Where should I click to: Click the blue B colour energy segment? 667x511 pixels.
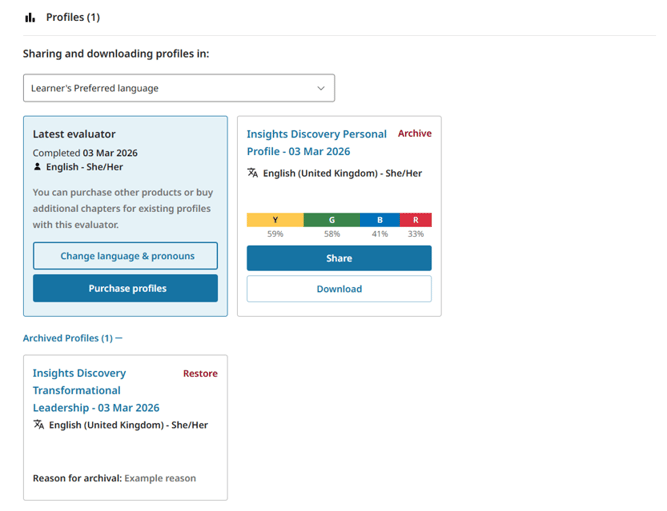[380, 220]
